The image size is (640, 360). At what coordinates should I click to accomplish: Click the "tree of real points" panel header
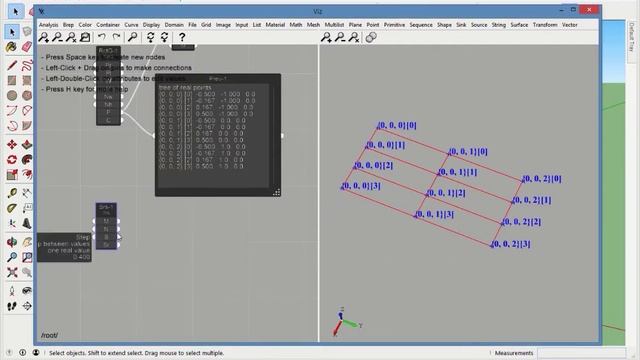(x=185, y=87)
